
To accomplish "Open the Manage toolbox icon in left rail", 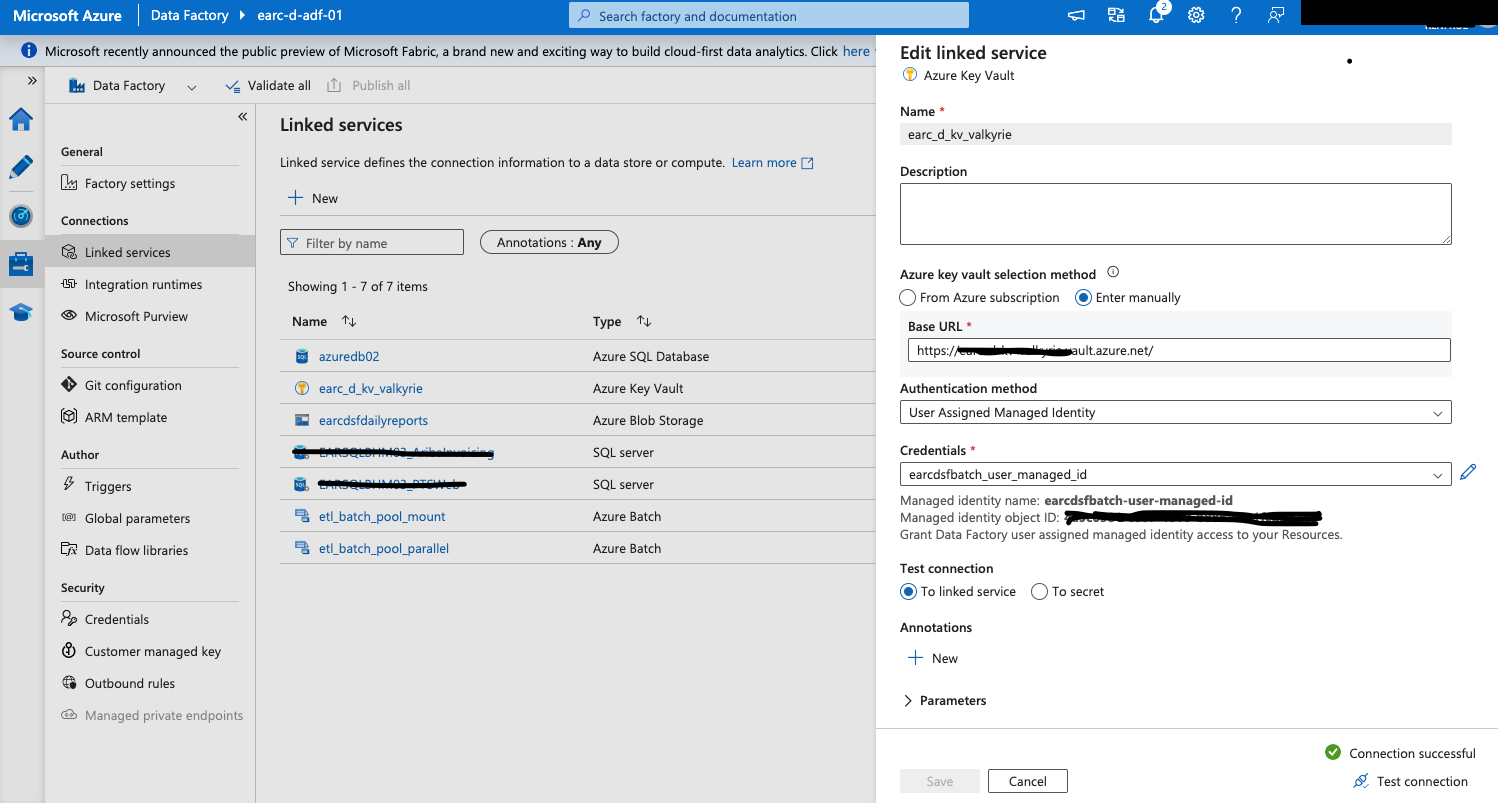I will point(21,264).
